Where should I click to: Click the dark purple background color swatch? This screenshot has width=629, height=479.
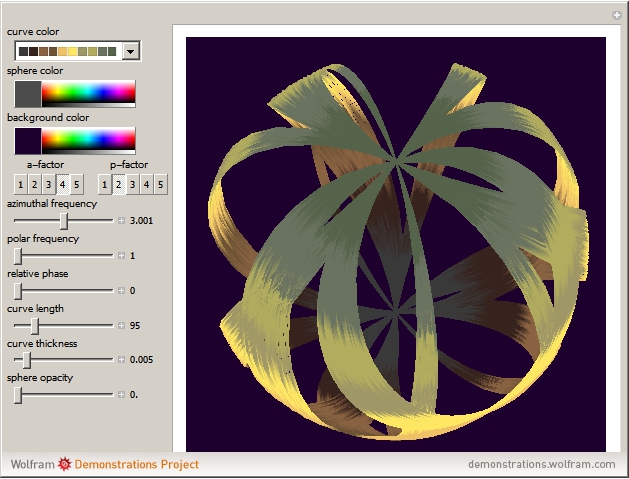28,141
